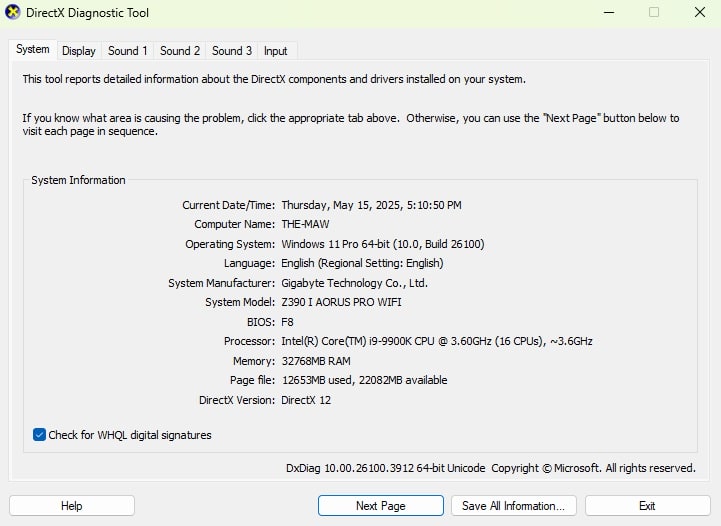Image resolution: width=721 pixels, height=526 pixels.
Task: Close the DirectX Diagnostic Tool window
Action: 699,12
